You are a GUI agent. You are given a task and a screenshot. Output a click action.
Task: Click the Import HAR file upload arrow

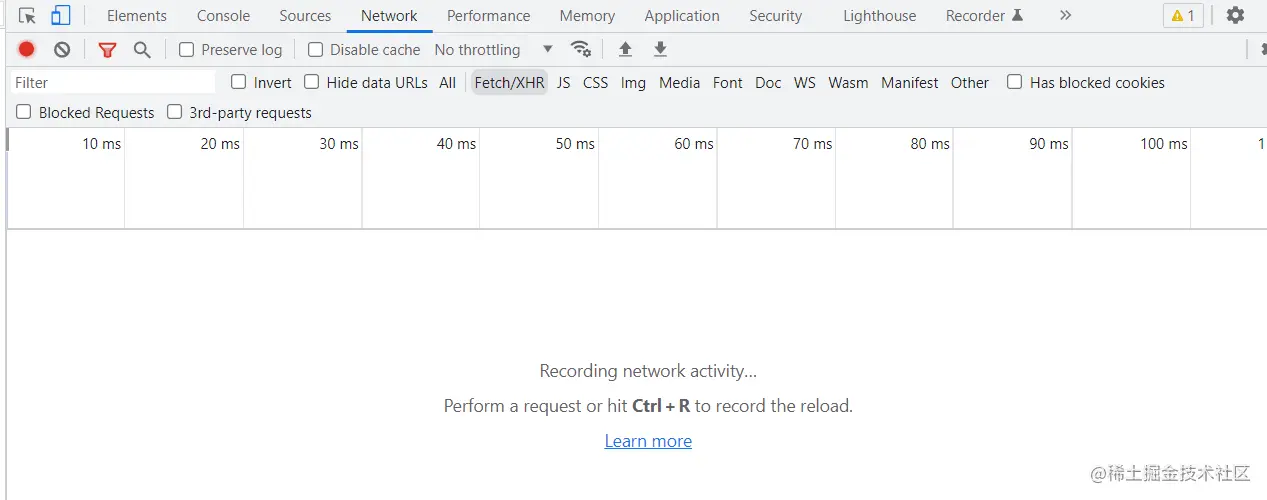(x=625, y=49)
